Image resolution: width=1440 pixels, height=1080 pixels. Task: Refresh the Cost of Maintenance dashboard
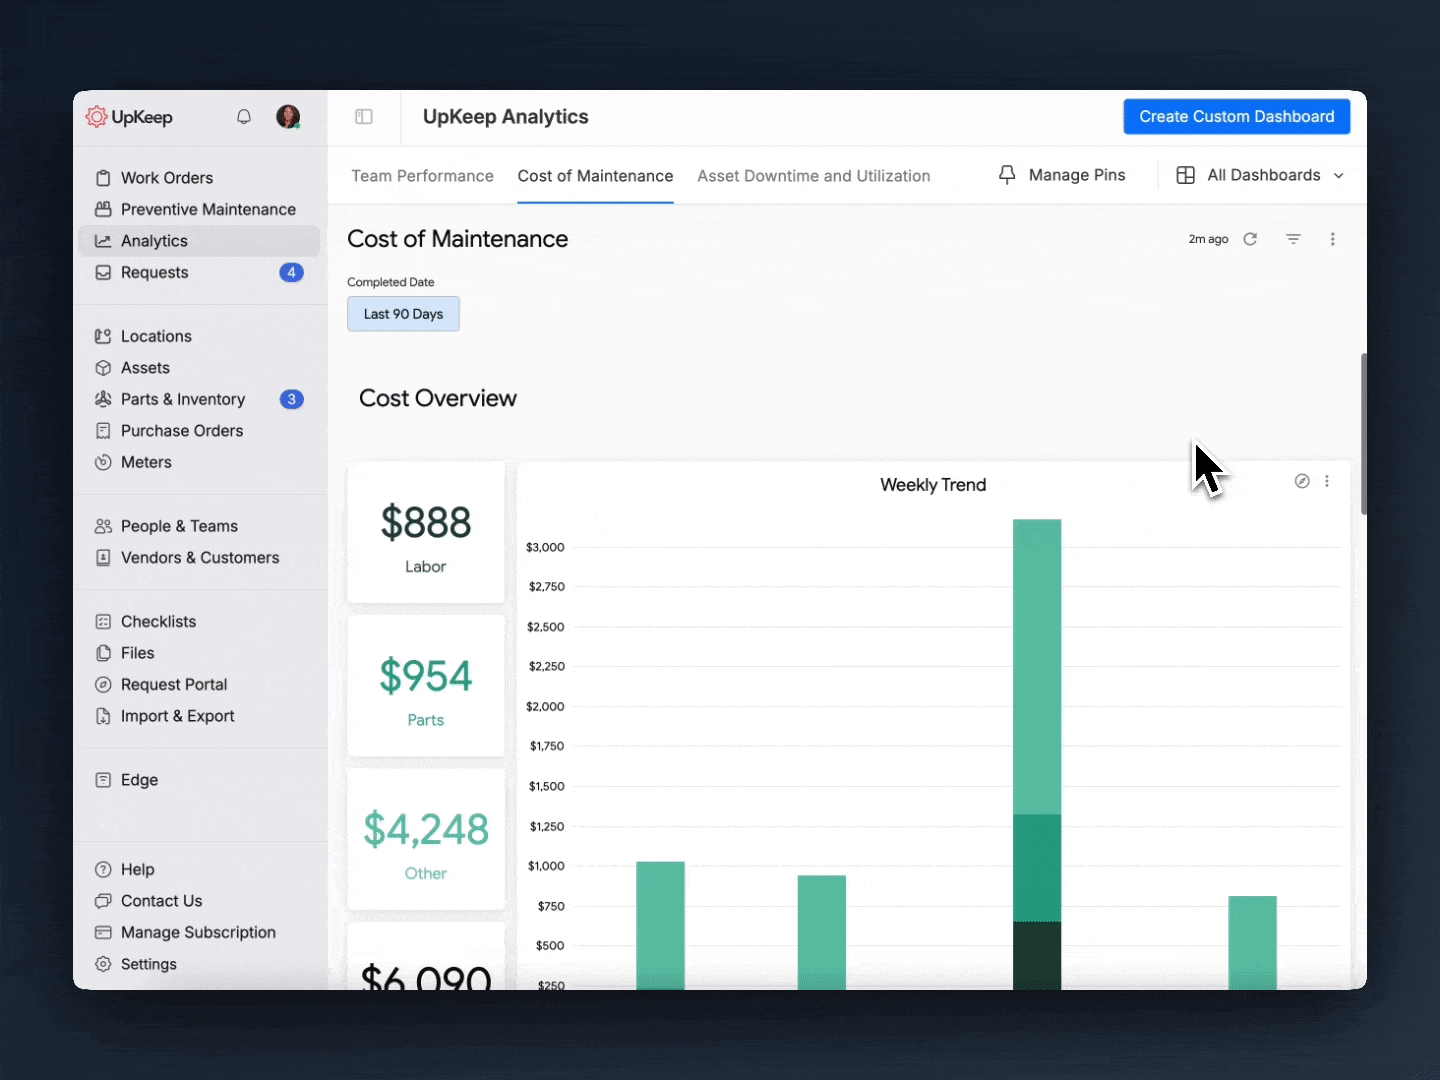click(1250, 239)
